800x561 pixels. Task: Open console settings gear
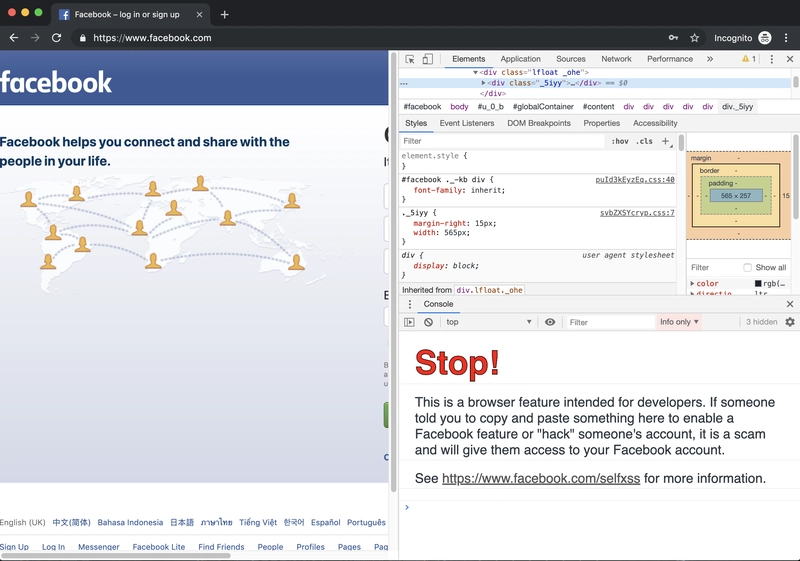click(790, 322)
